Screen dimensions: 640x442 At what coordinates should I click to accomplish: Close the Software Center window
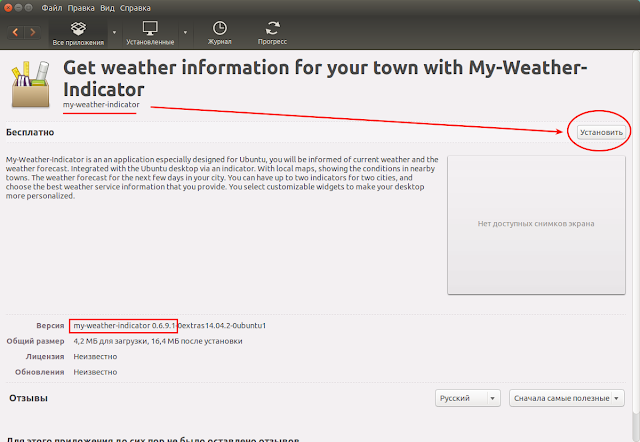8,8
